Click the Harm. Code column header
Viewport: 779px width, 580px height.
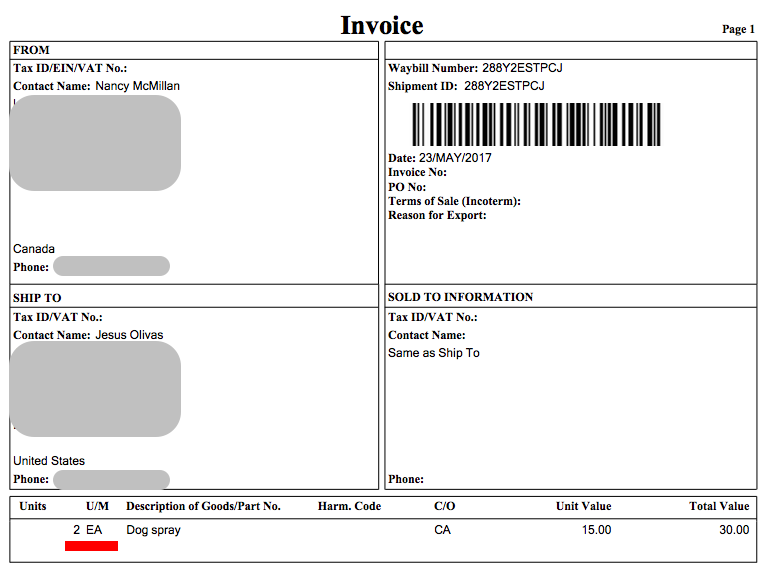point(349,506)
